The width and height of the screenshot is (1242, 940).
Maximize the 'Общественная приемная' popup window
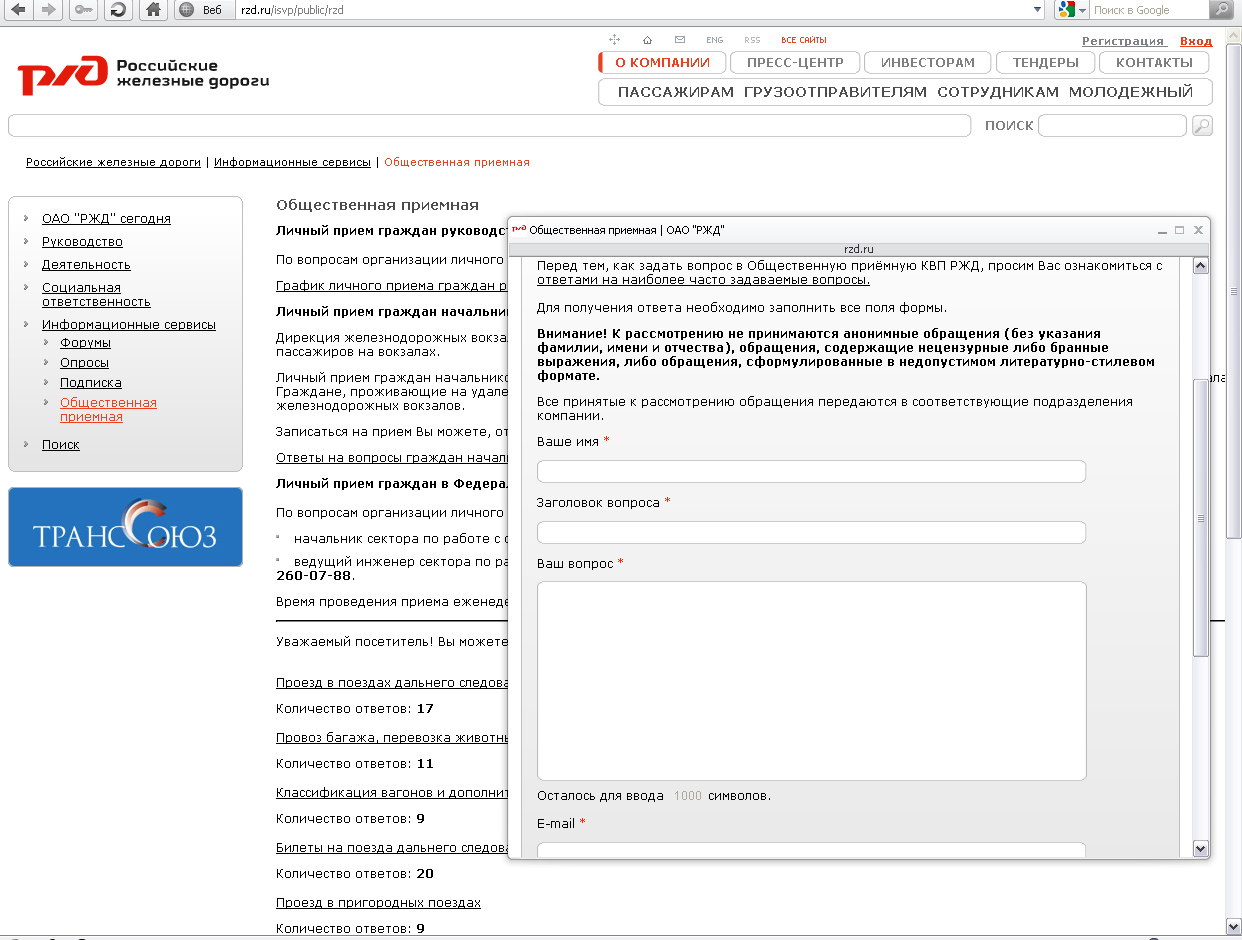click(1180, 230)
